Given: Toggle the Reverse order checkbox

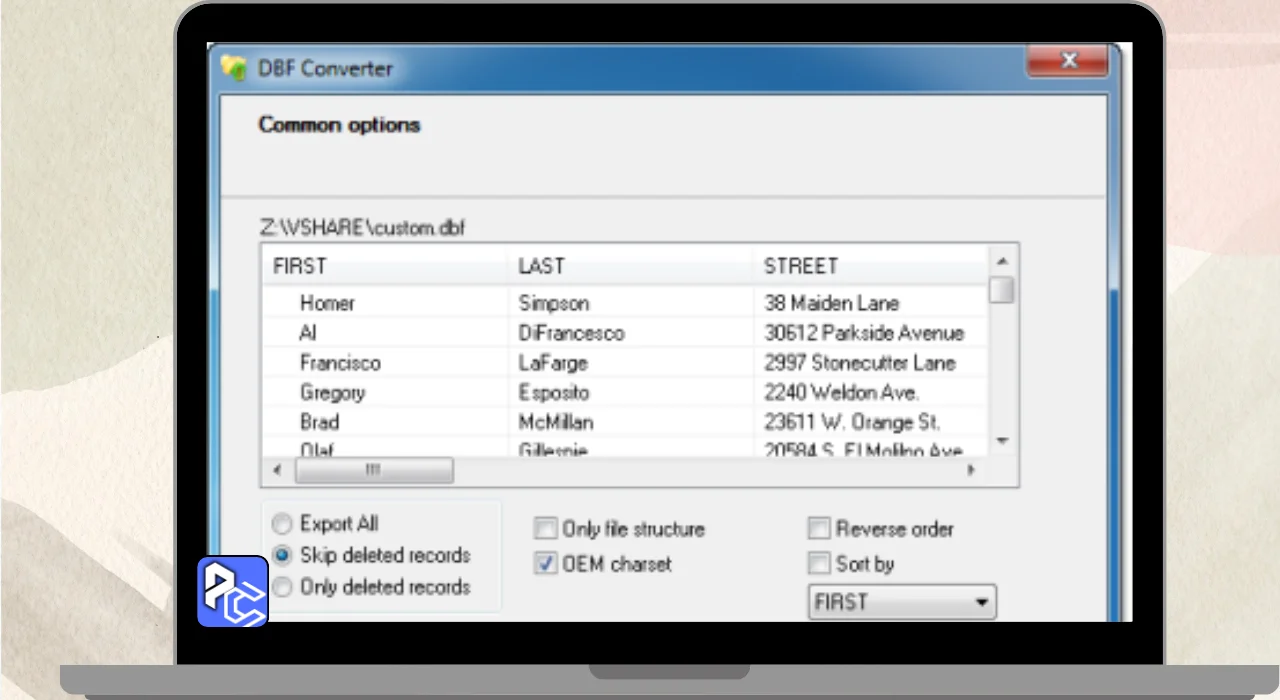Looking at the screenshot, I should (x=819, y=529).
